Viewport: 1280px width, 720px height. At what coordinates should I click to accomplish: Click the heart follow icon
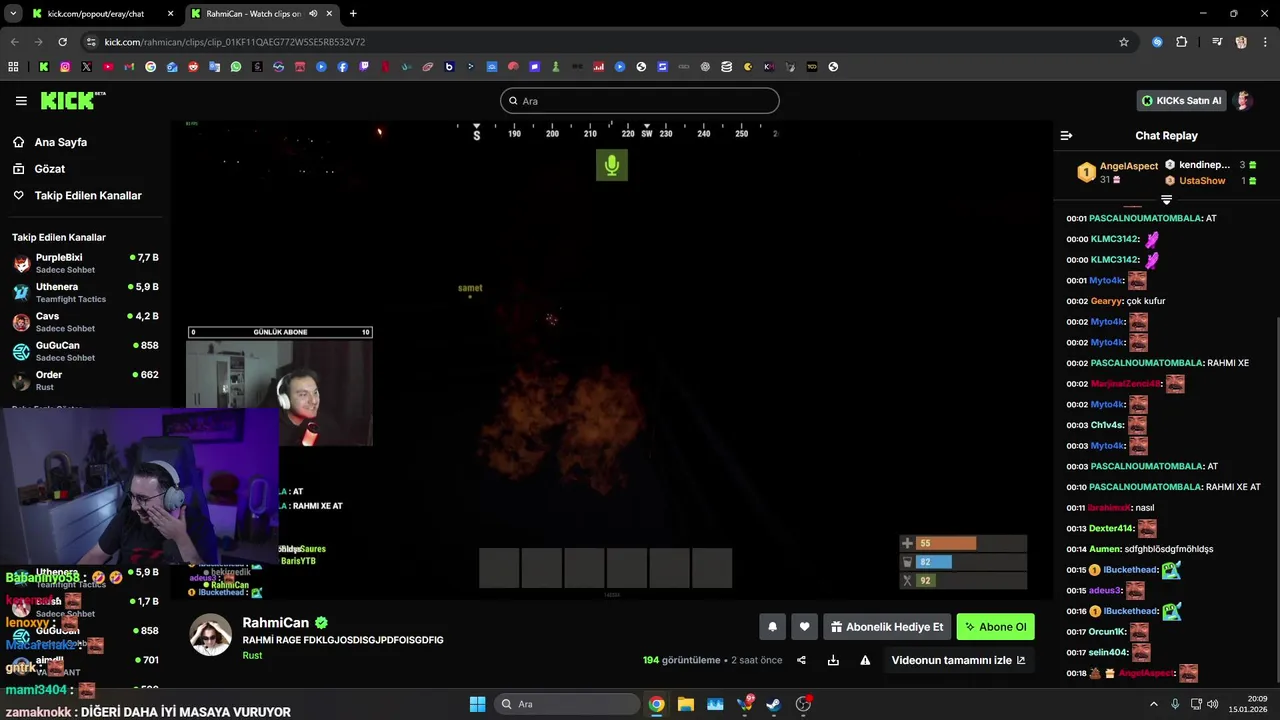click(x=804, y=627)
